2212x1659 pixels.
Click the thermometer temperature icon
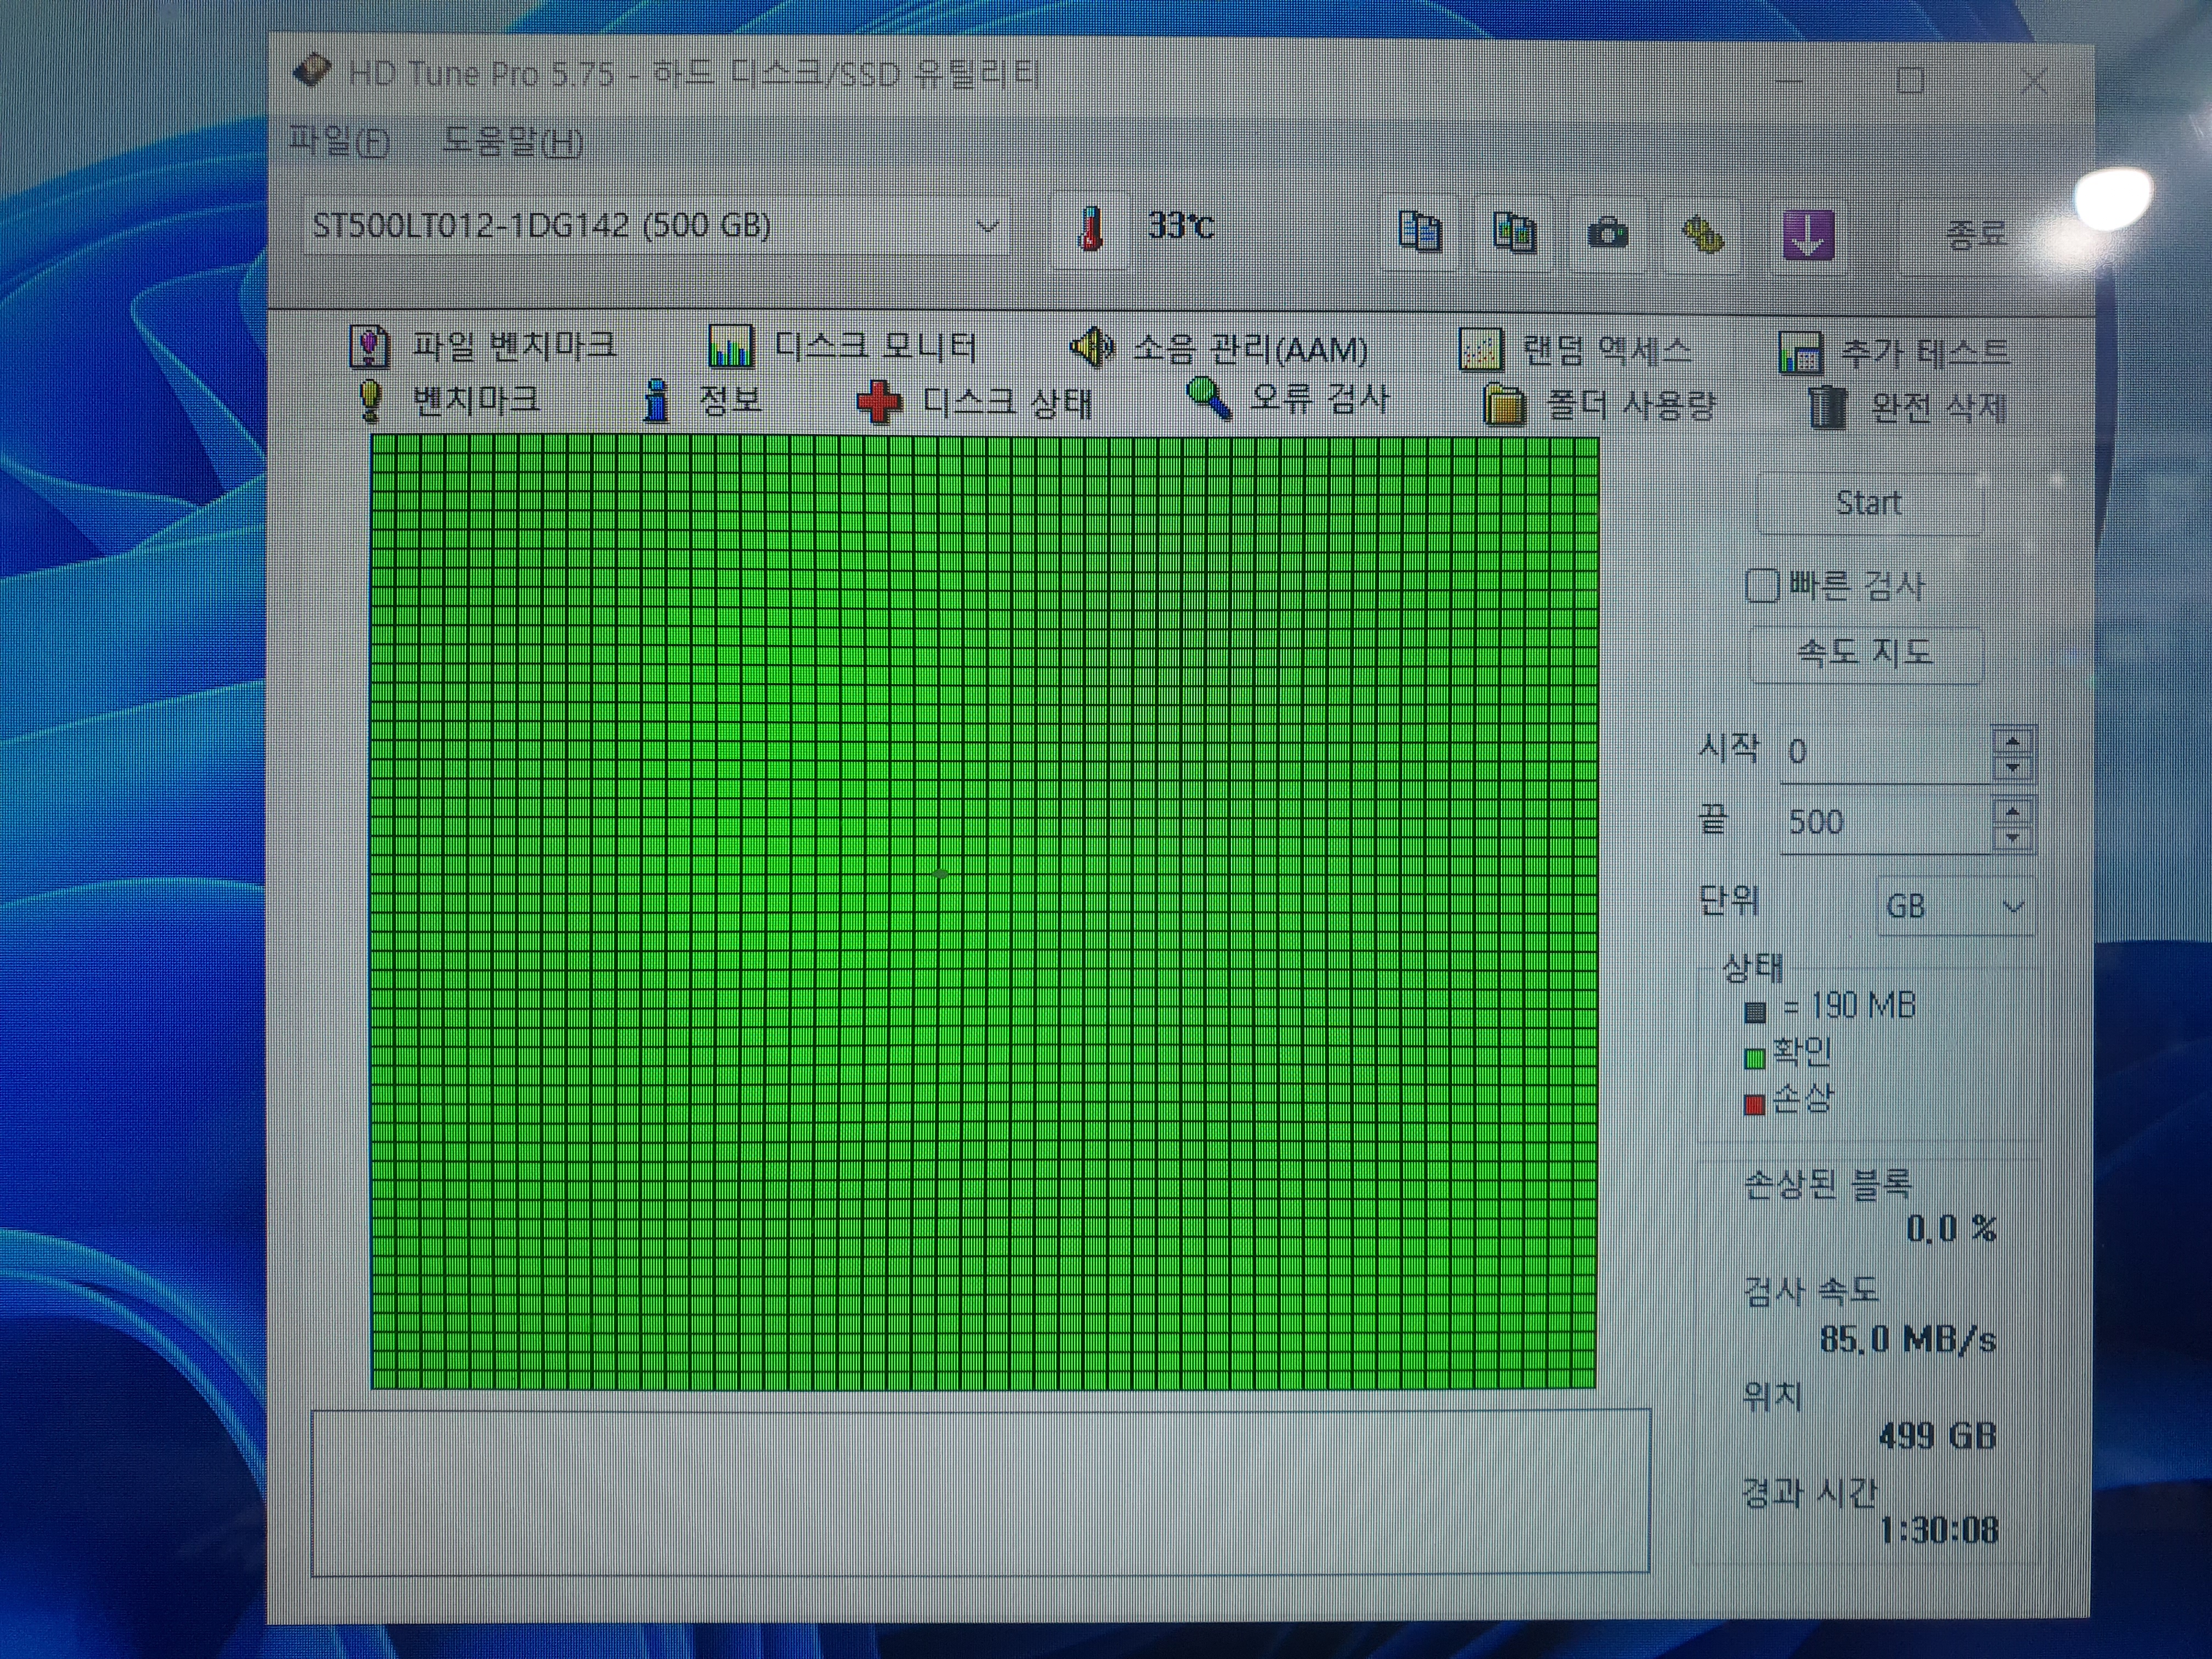point(1091,229)
